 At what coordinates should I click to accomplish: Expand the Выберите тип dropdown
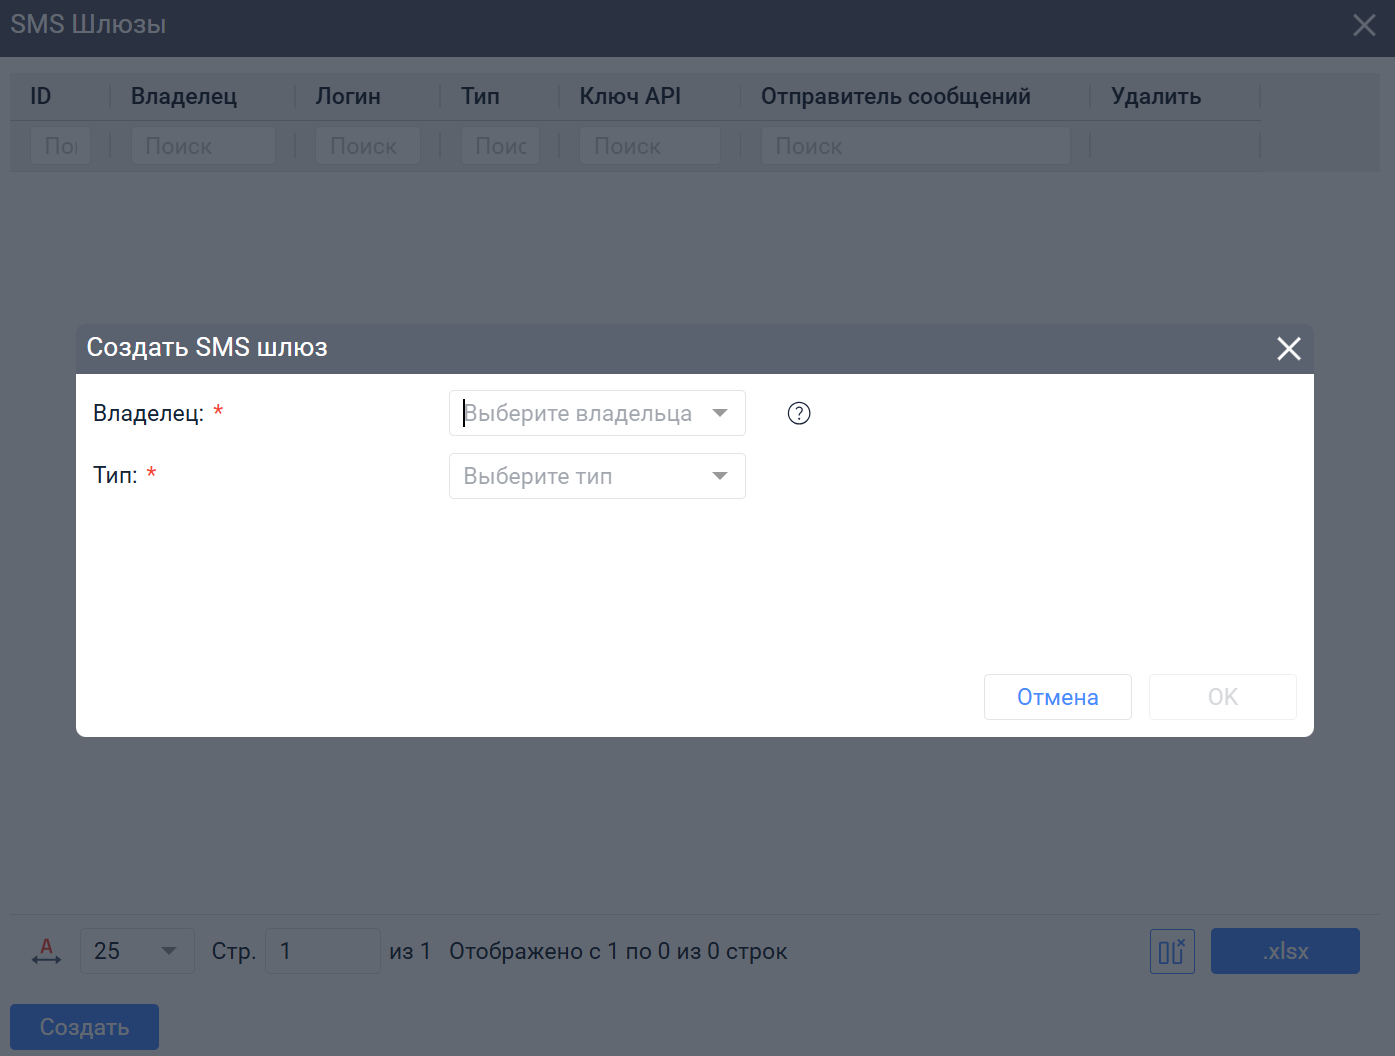[x=597, y=476]
